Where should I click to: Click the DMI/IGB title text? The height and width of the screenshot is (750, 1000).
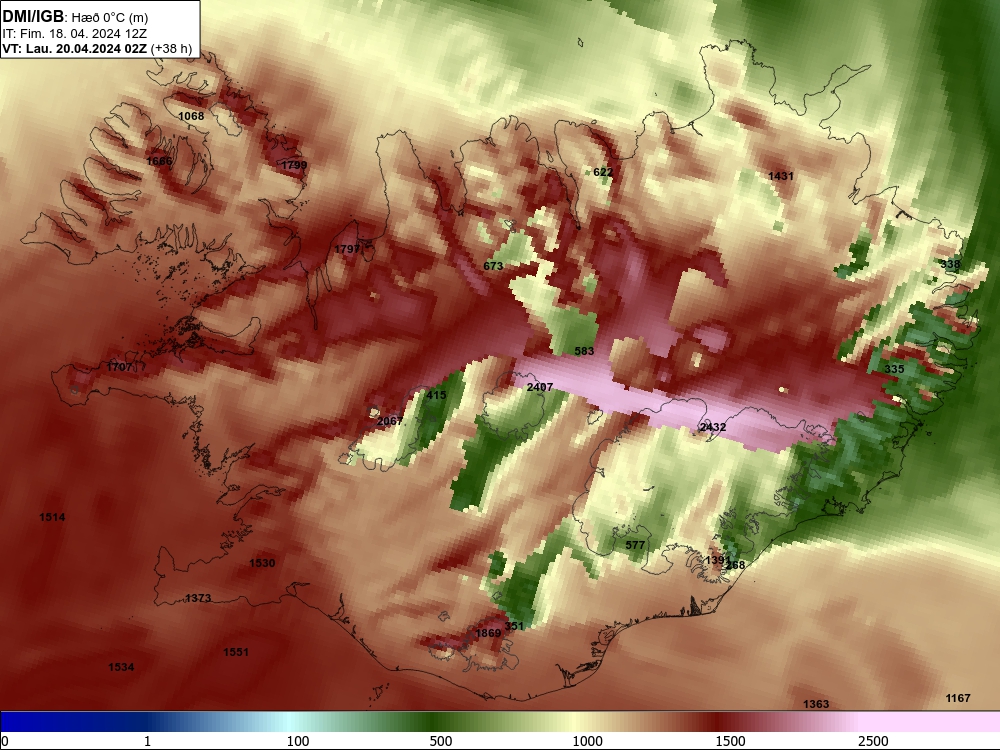click(x=33, y=17)
